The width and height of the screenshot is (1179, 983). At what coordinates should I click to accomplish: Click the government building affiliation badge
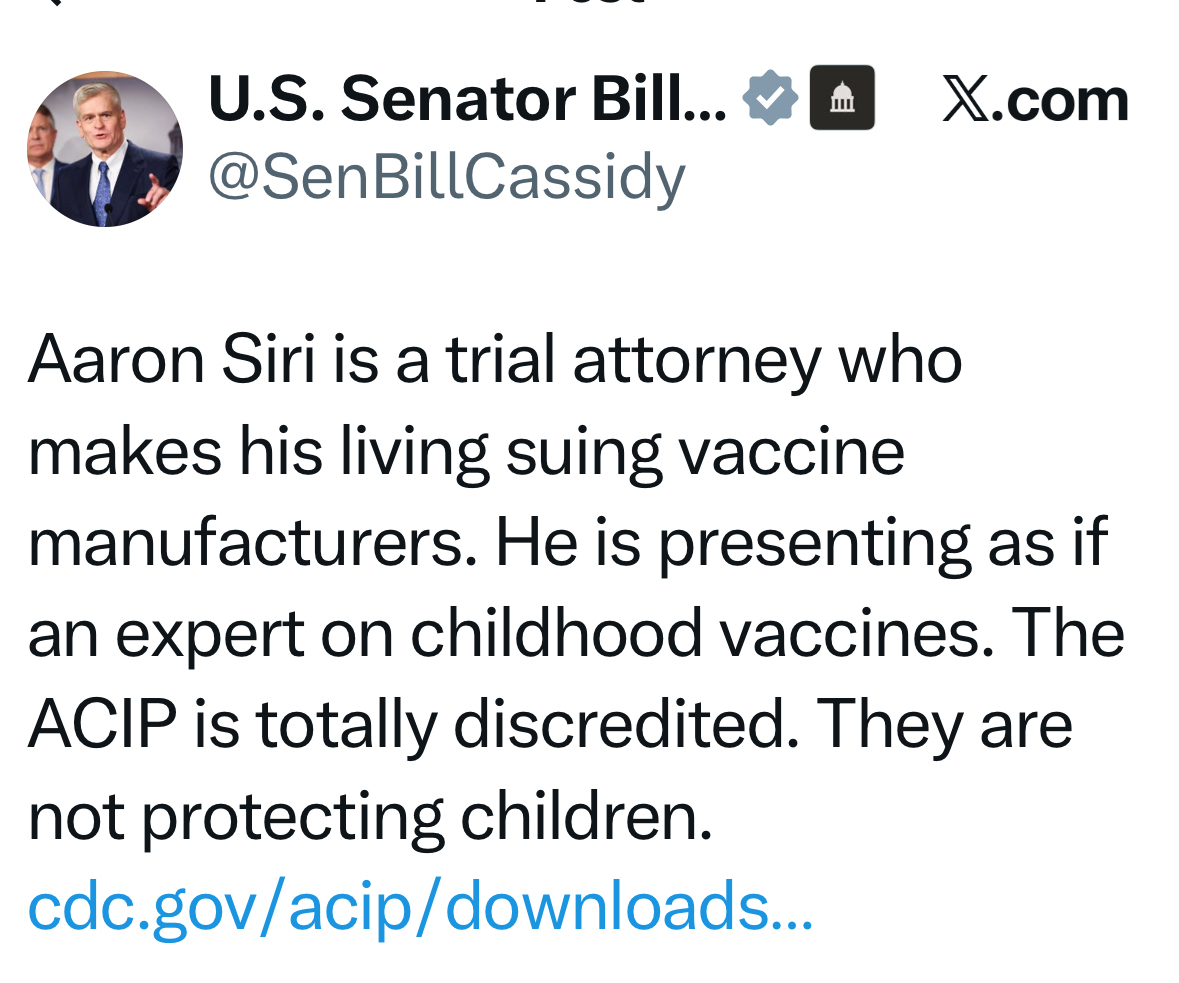click(x=842, y=98)
